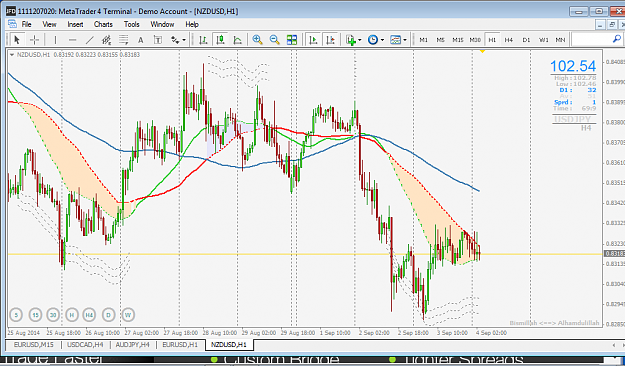Zoom out on the chart
The width and height of the screenshot is (625, 366).
pos(274,39)
